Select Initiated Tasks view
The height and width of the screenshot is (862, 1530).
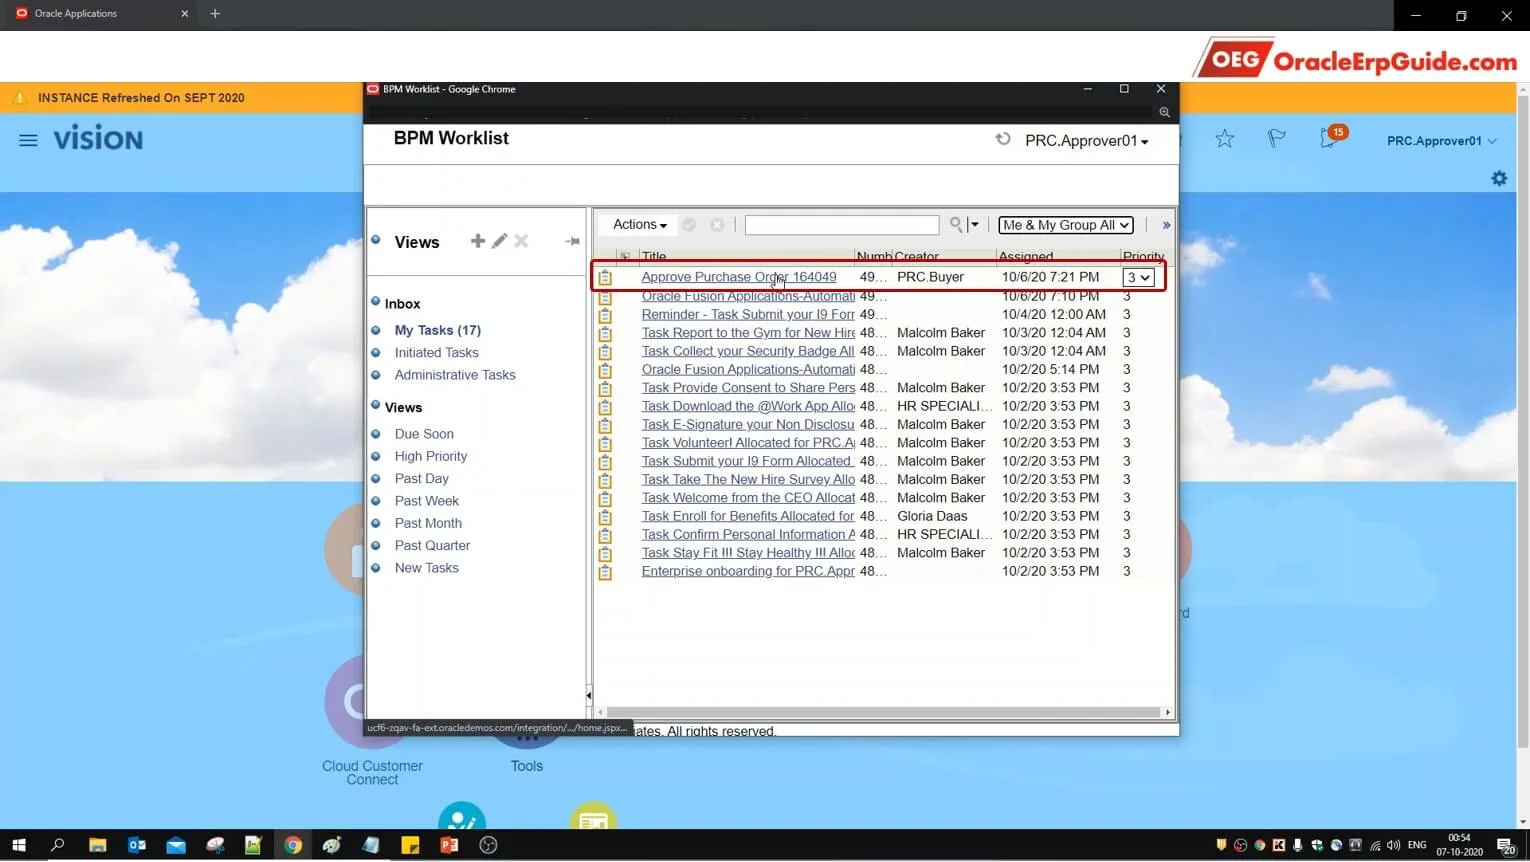coord(436,353)
